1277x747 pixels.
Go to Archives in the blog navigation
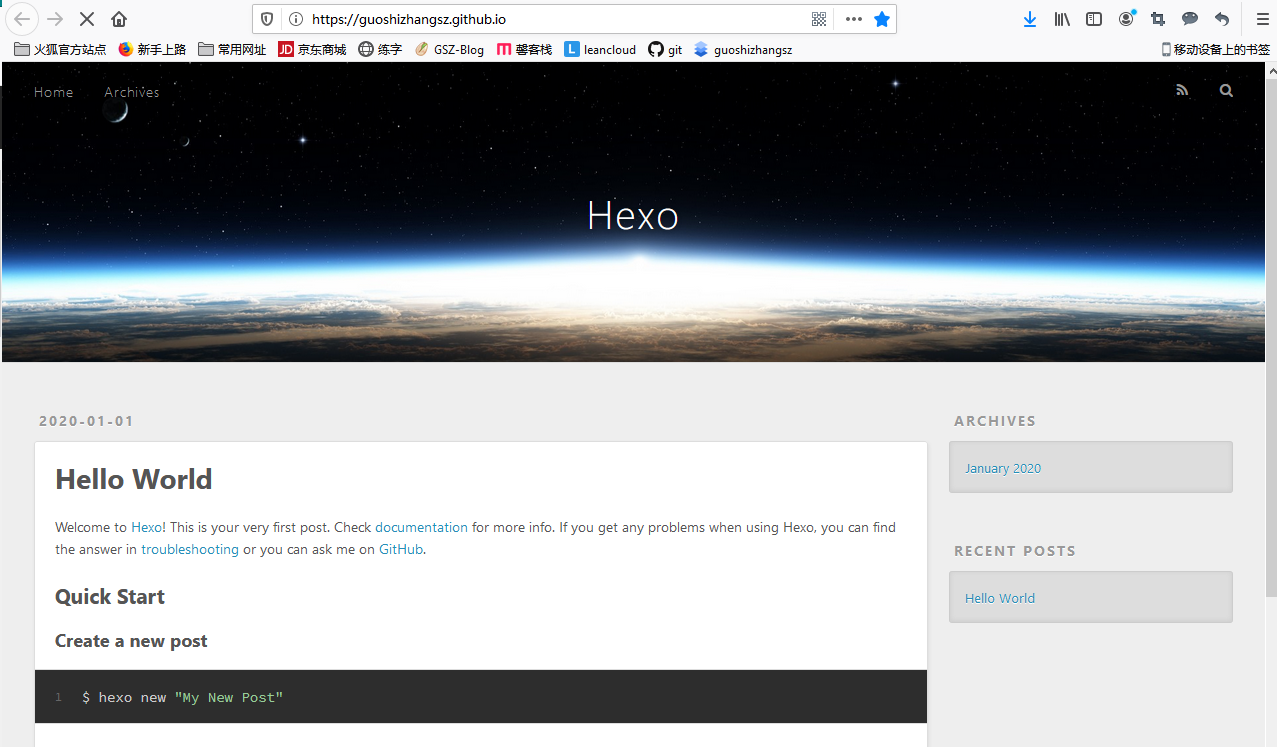point(131,92)
